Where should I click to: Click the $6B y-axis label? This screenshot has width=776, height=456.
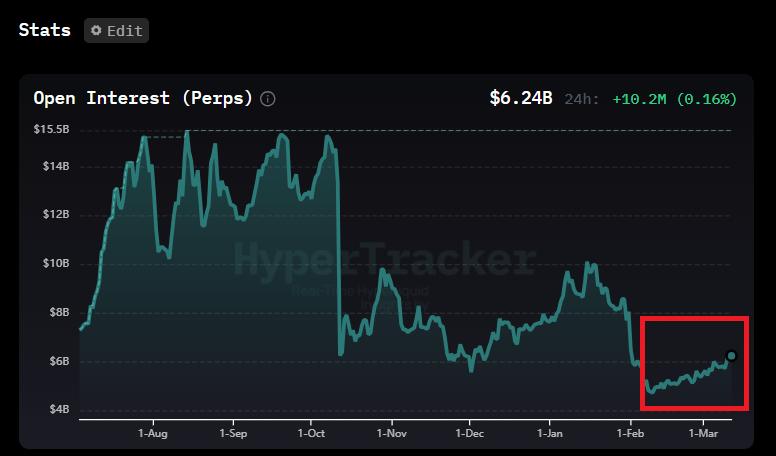pyautogui.click(x=57, y=361)
